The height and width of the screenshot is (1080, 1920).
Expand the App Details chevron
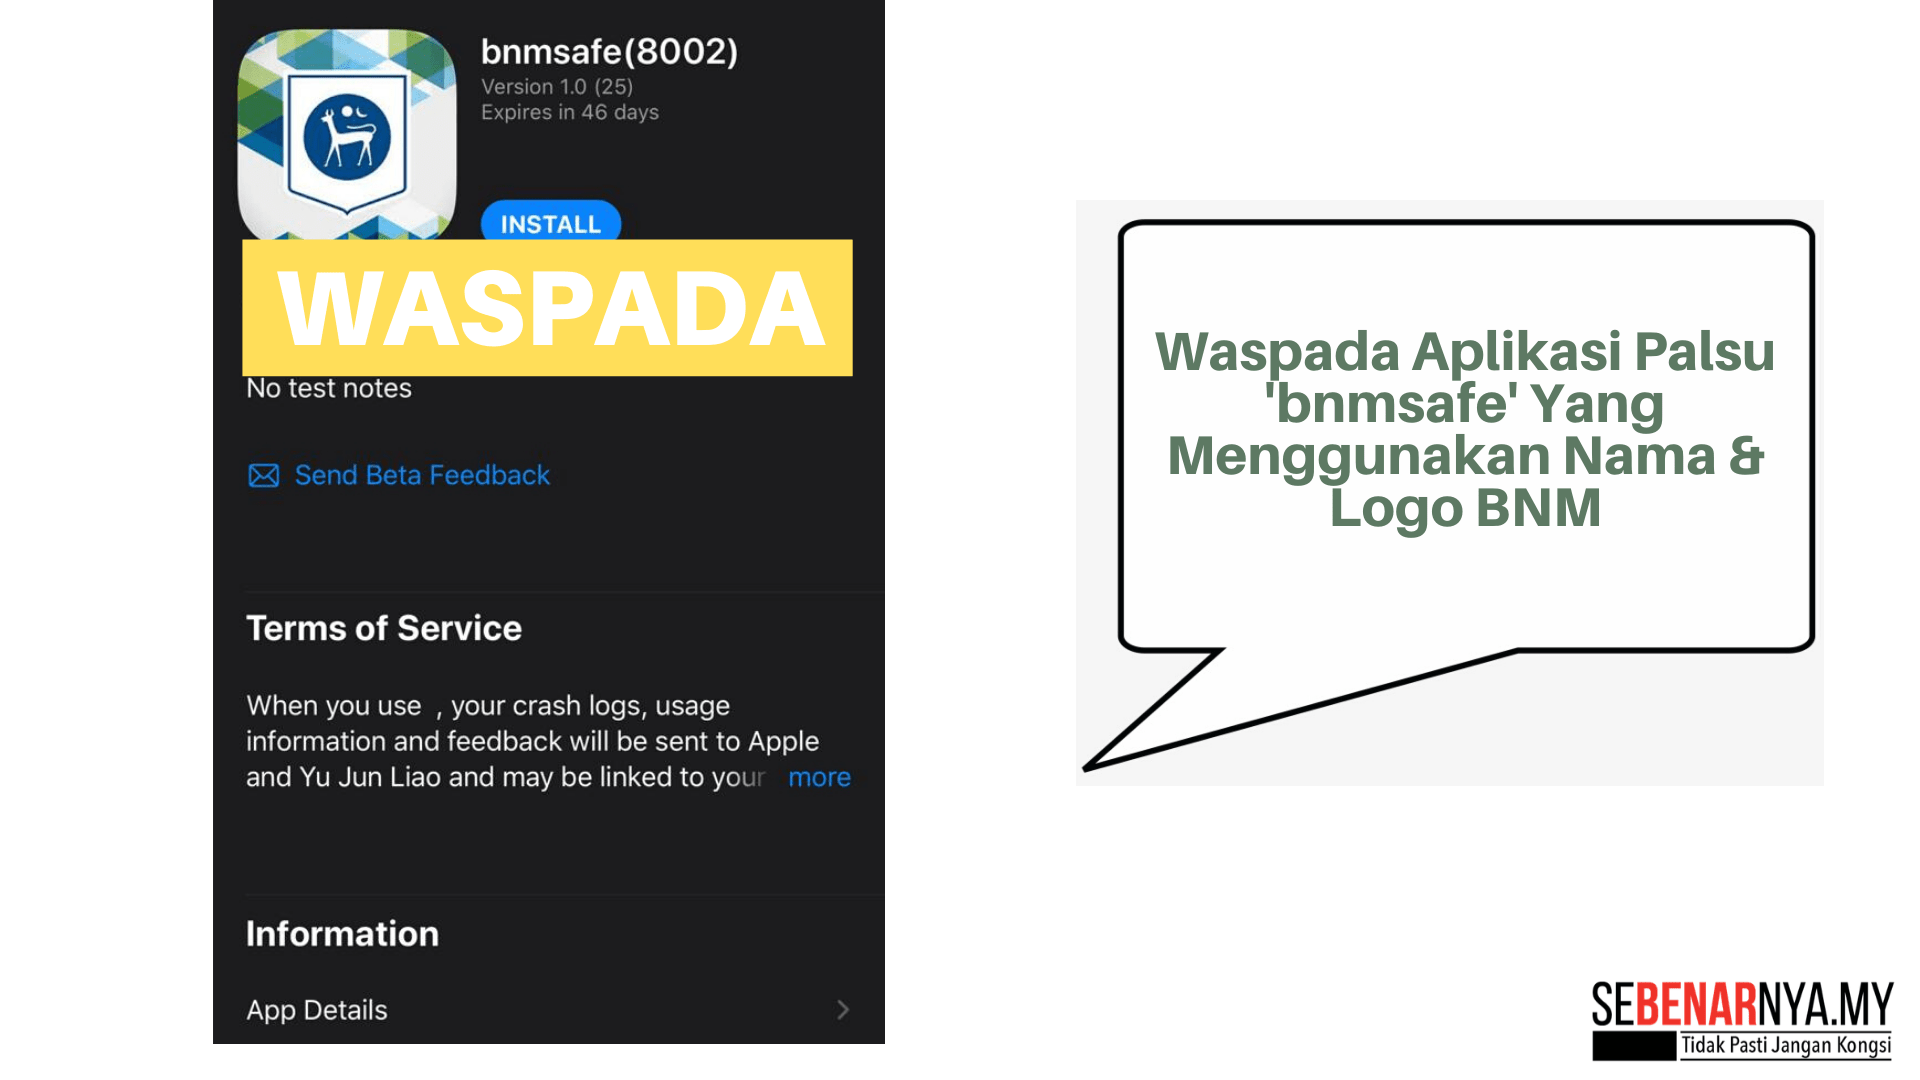click(x=843, y=1010)
